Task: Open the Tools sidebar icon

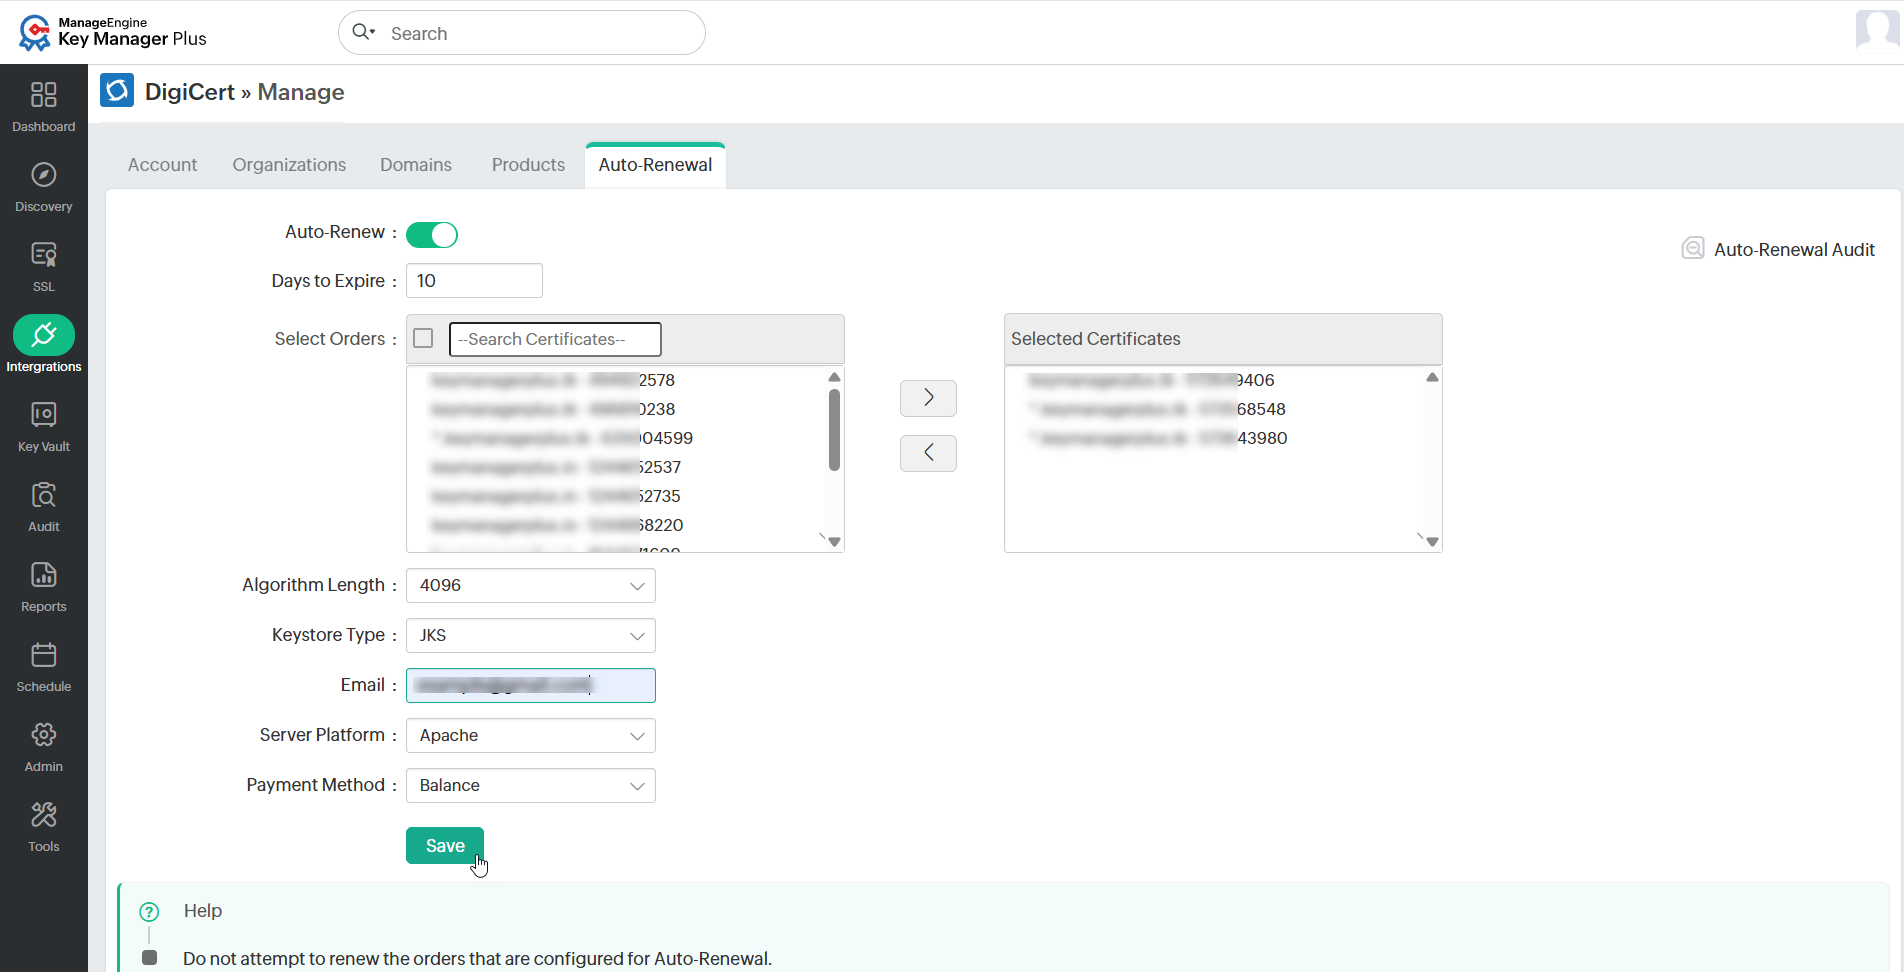Action: (x=44, y=815)
